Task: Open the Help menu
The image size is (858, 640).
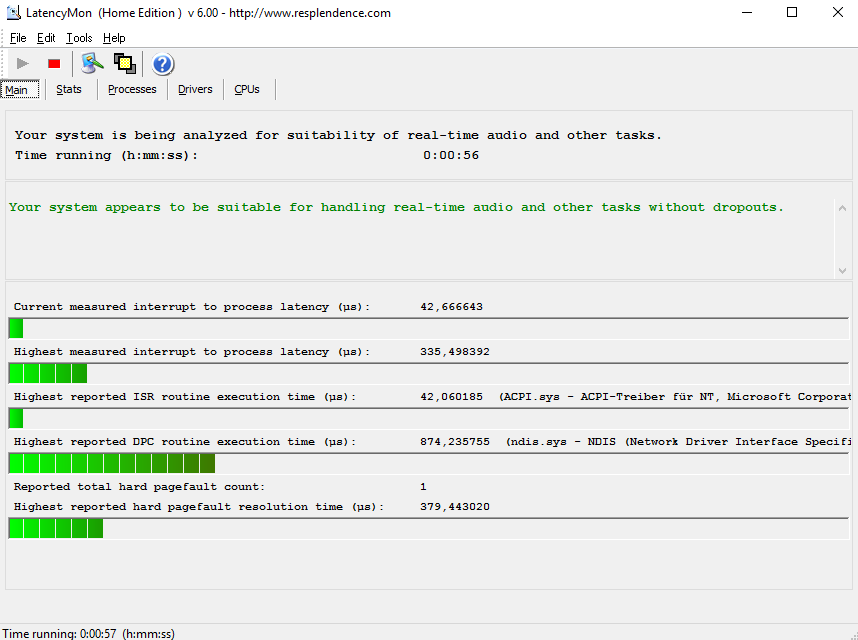Action: pos(114,38)
